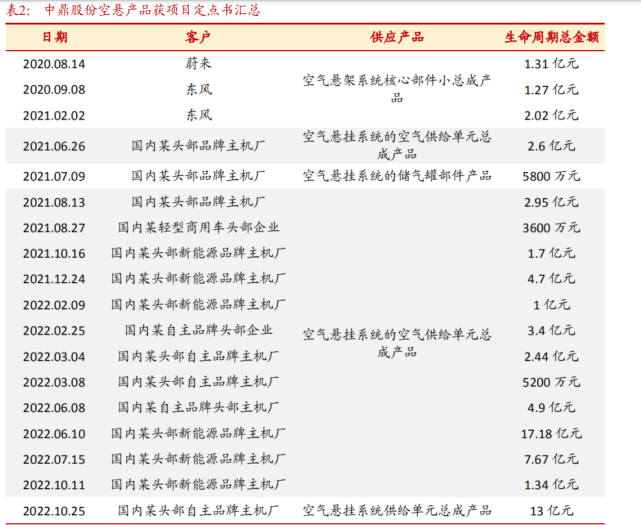The height and width of the screenshot is (525, 641).
Task: Click the amount 1.7 亿元
Action: pyautogui.click(x=551, y=254)
